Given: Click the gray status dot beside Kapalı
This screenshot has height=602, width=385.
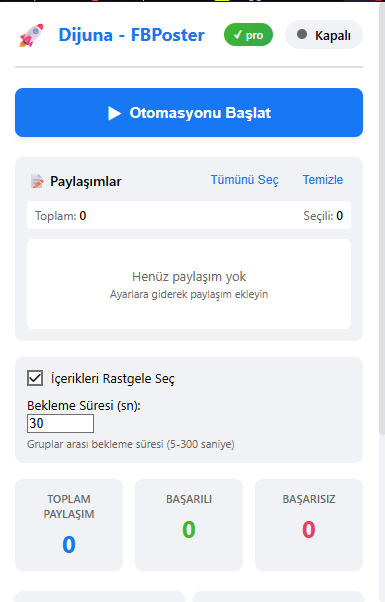Looking at the screenshot, I should pyautogui.click(x=302, y=34).
